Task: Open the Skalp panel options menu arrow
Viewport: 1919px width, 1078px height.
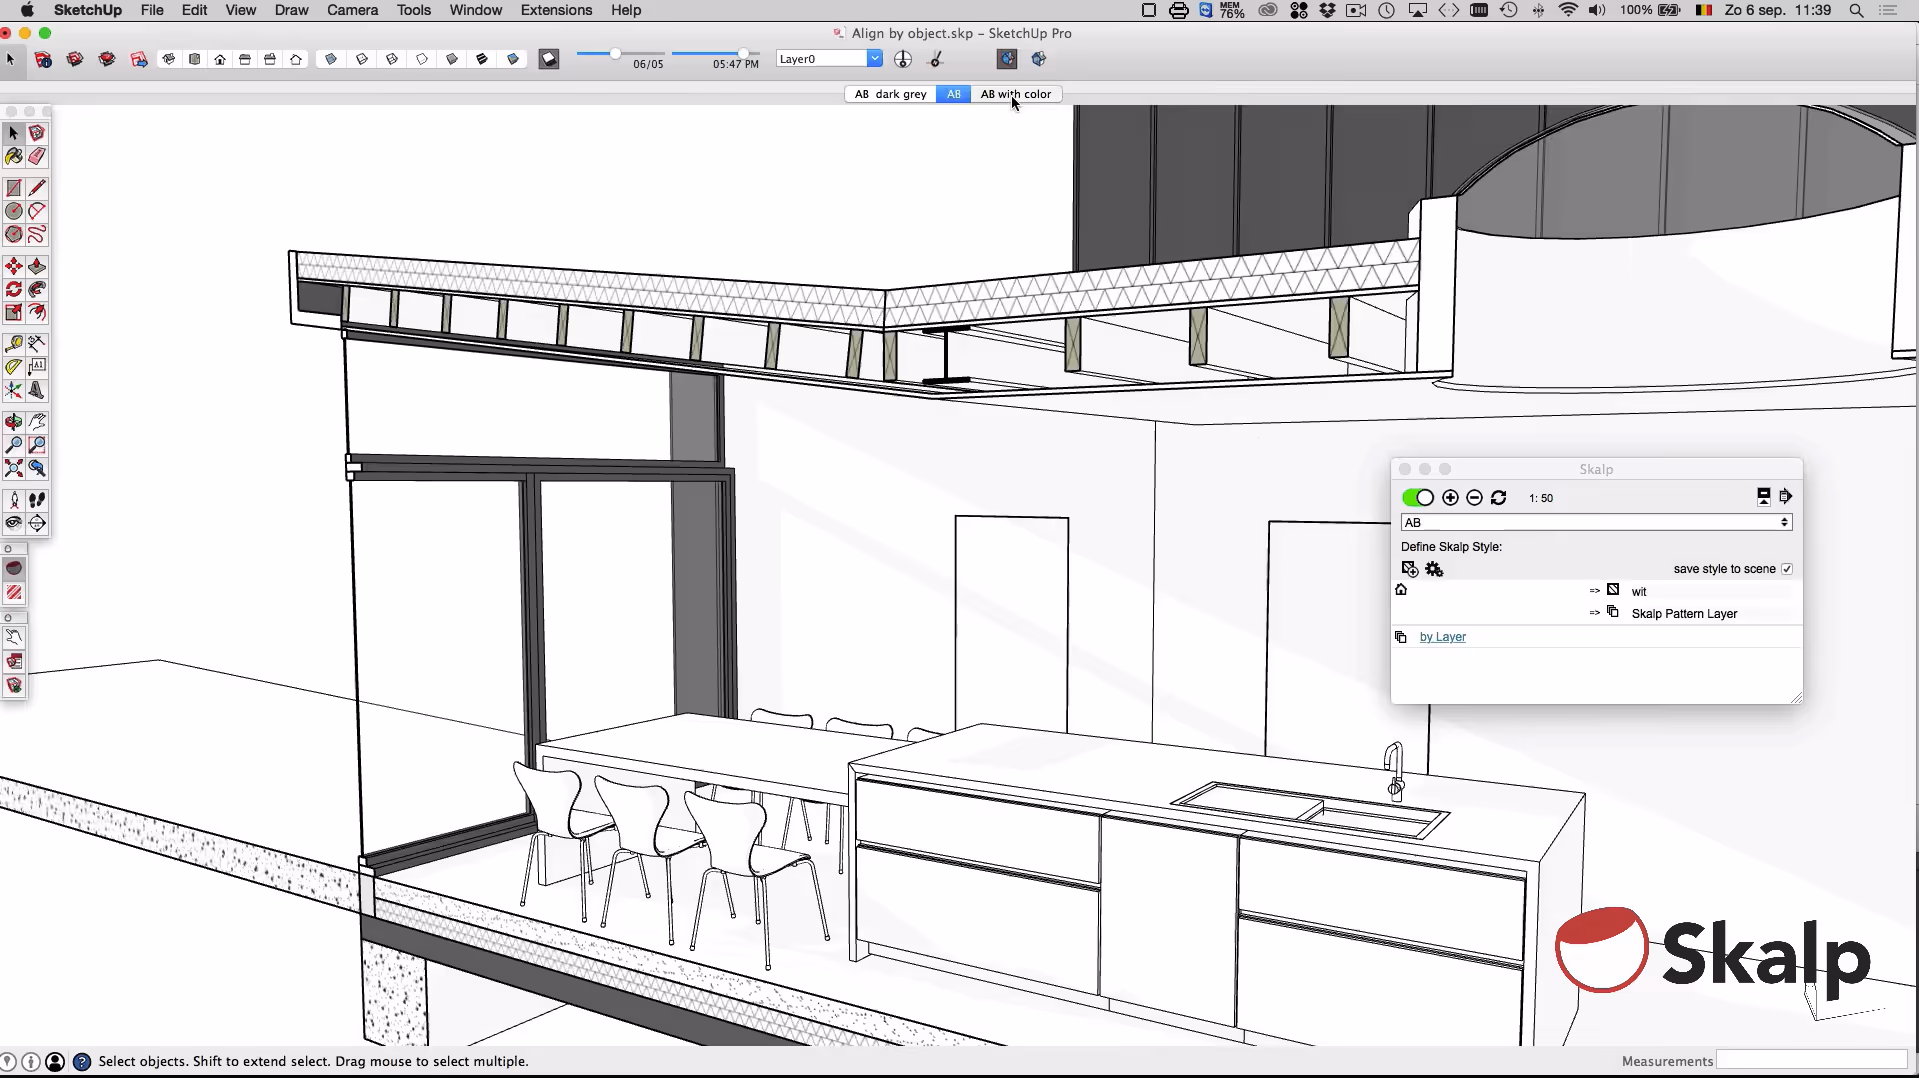Action: tap(1786, 497)
